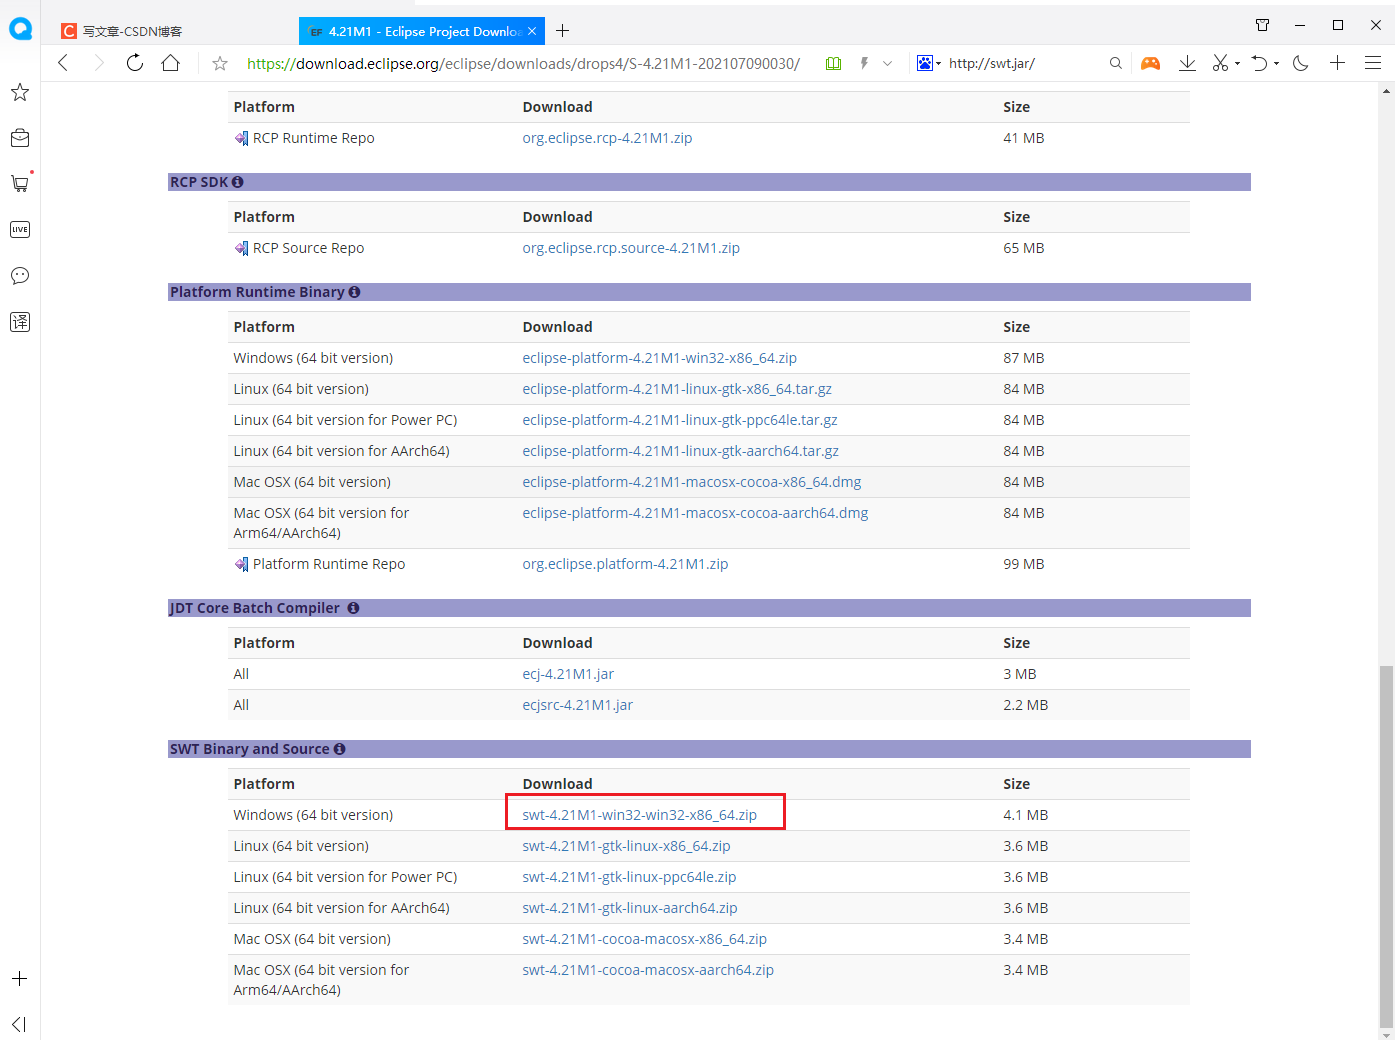Click inside the address bar URL
The image size is (1395, 1040).
[523, 63]
